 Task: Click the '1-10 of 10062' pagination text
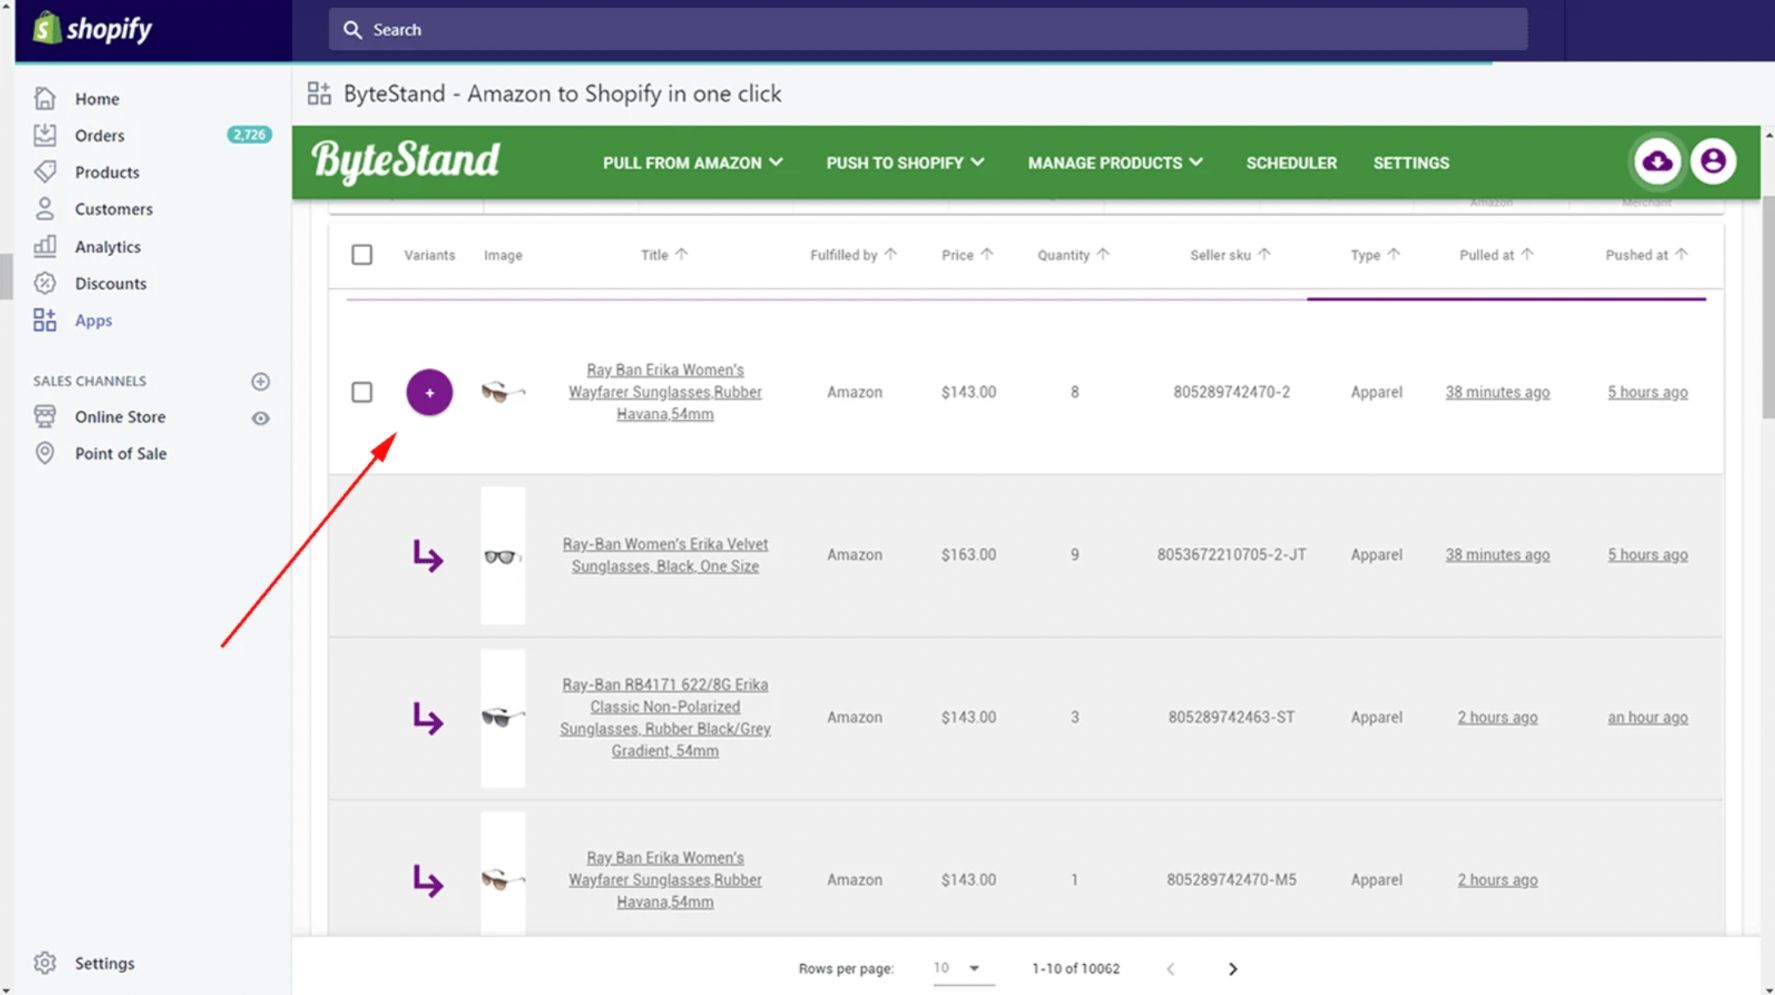click(x=1076, y=969)
